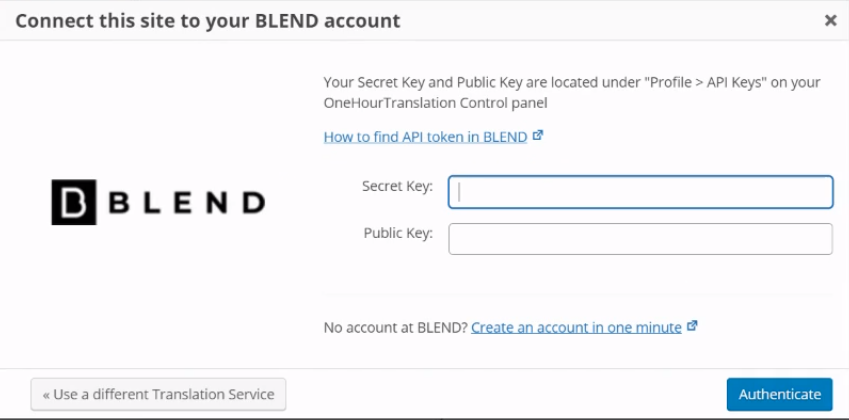Close the BLEND connection dialog
The width and height of the screenshot is (849, 420).
click(830, 21)
